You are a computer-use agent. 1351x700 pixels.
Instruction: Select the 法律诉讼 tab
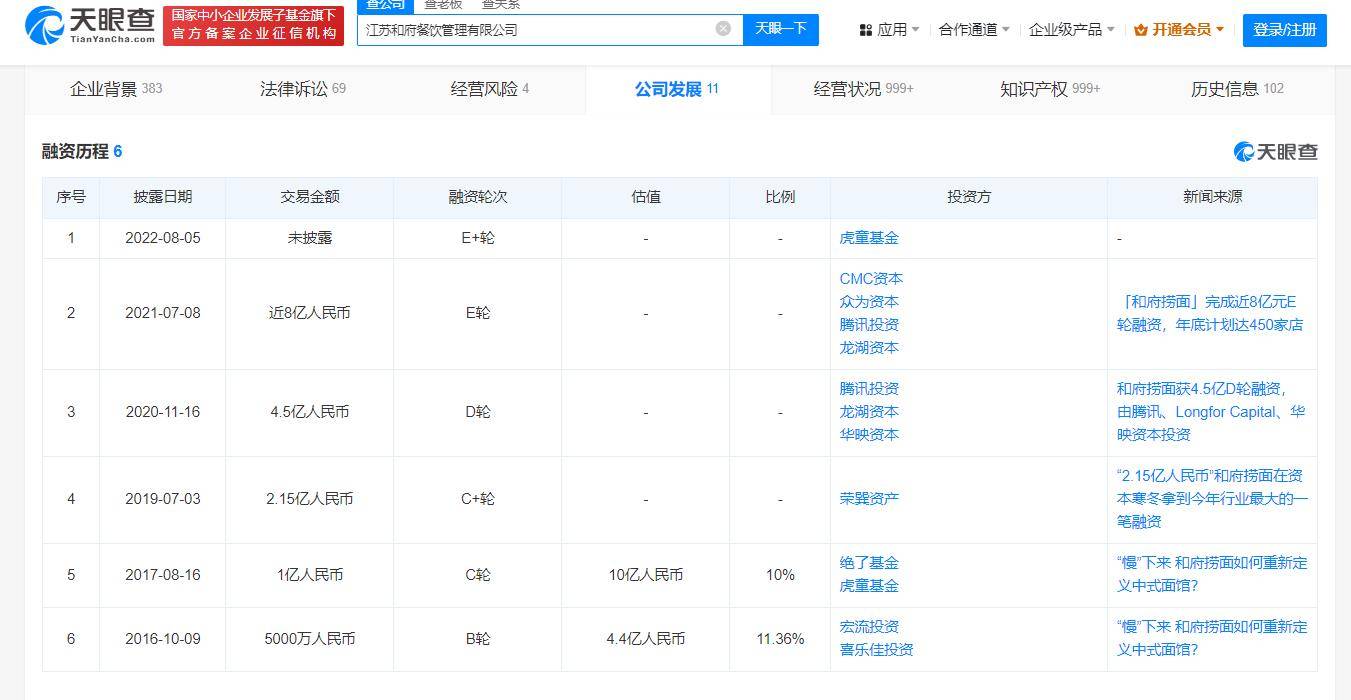291,88
